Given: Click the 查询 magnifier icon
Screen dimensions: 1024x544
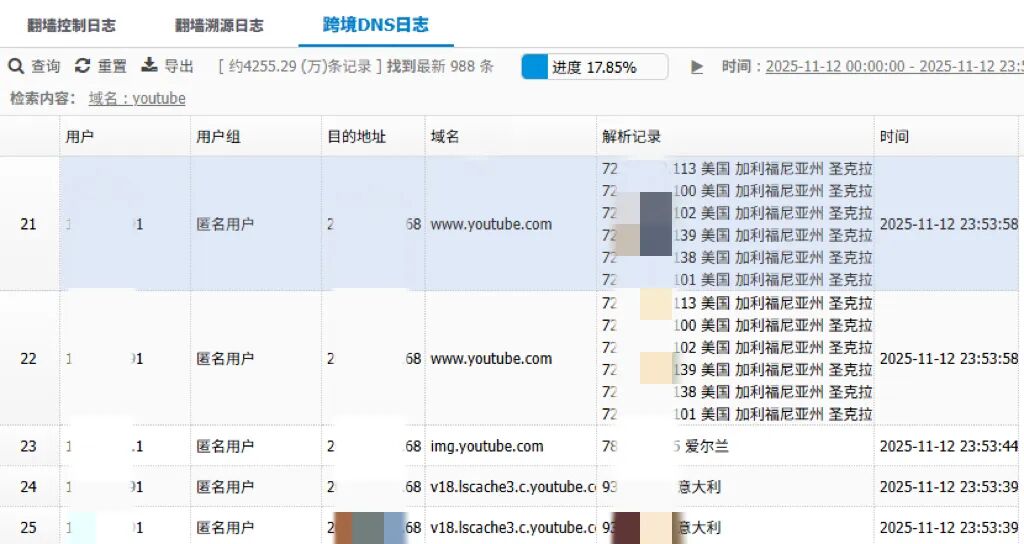Looking at the screenshot, I should [16, 66].
